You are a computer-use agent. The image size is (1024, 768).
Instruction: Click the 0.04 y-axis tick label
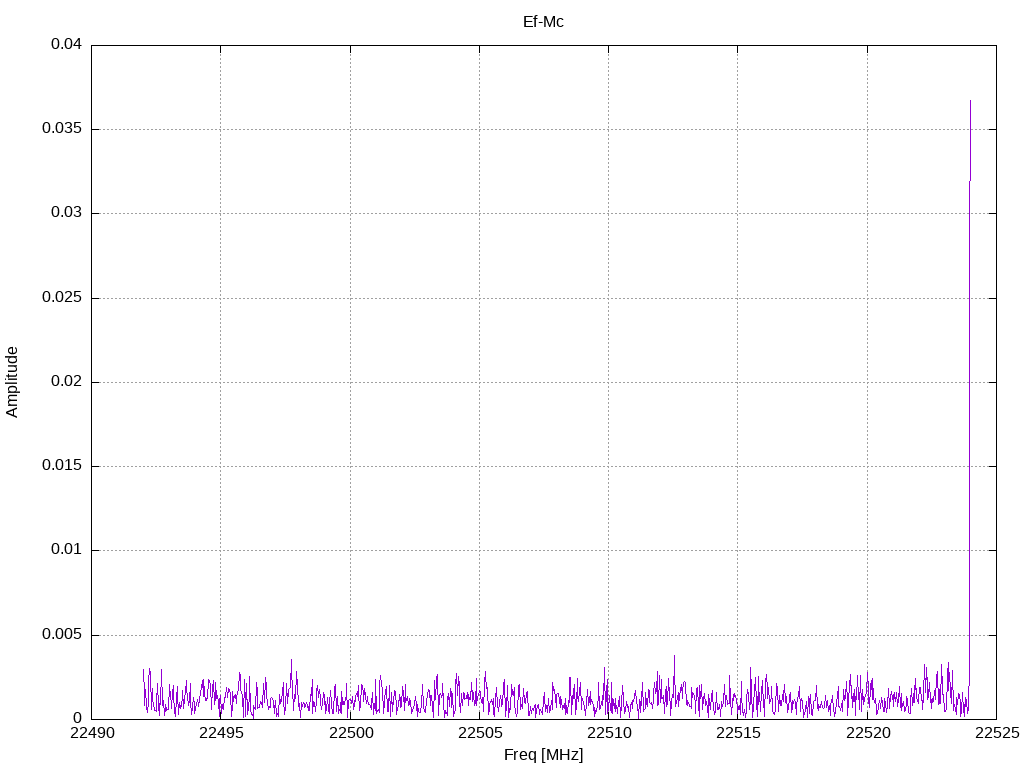point(66,45)
